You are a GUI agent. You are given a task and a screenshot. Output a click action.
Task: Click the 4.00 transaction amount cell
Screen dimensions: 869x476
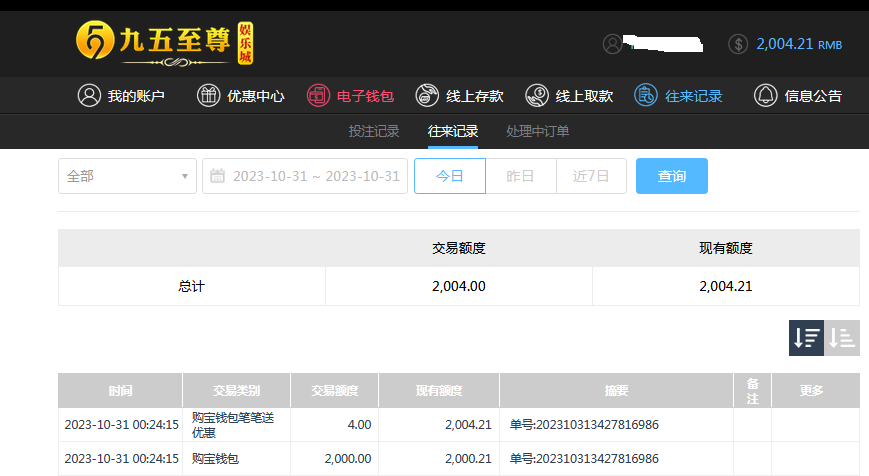[335, 425]
